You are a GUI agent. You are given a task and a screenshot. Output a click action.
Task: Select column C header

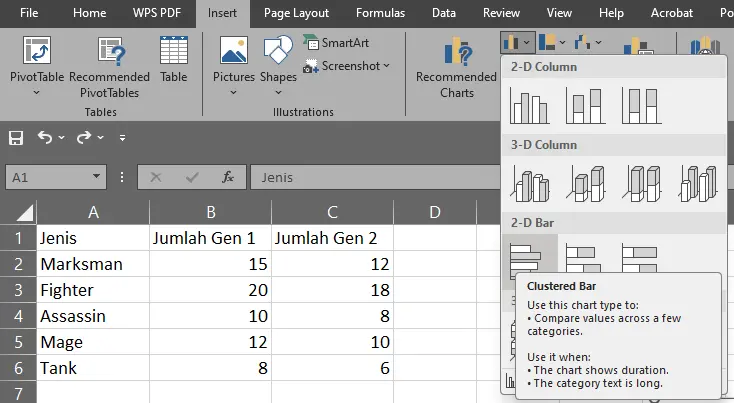(332, 212)
